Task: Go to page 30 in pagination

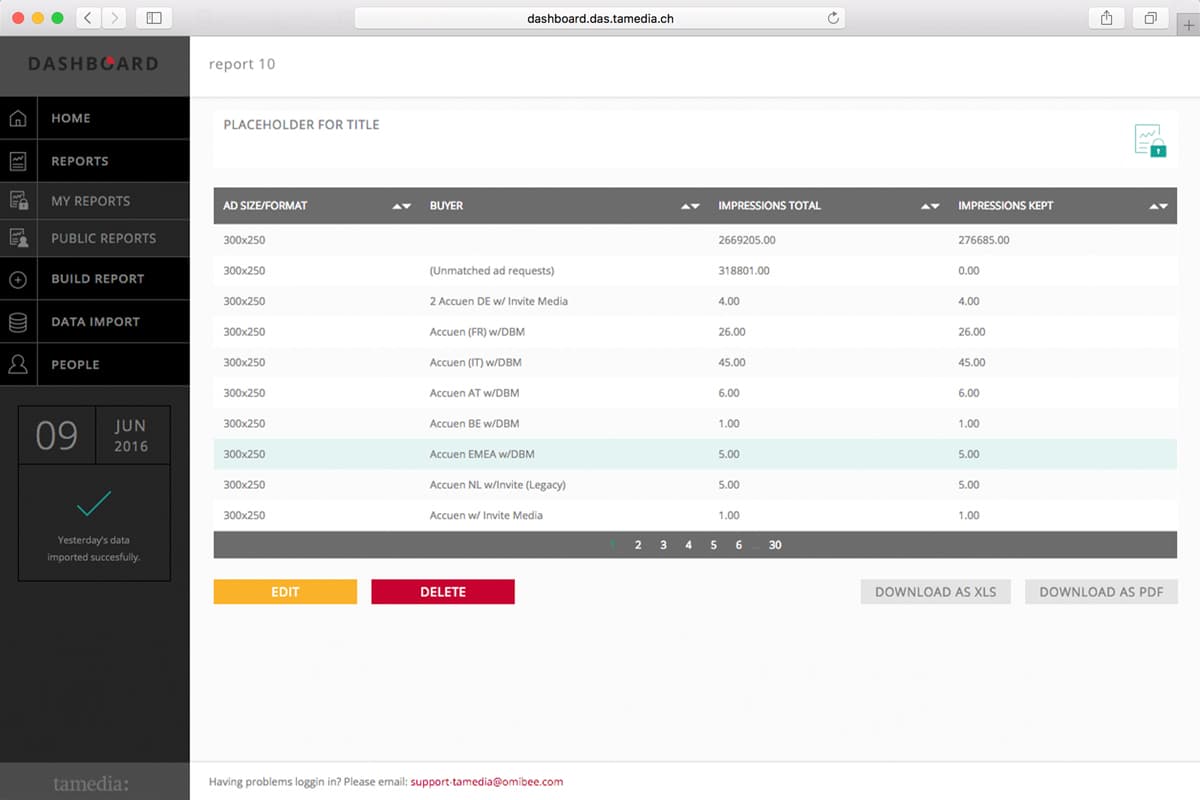Action: pyautogui.click(x=775, y=545)
